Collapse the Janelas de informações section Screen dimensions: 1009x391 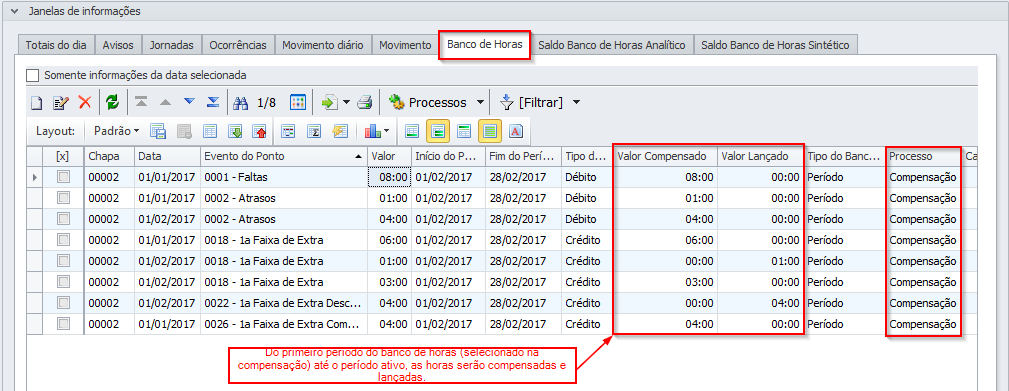(15, 11)
